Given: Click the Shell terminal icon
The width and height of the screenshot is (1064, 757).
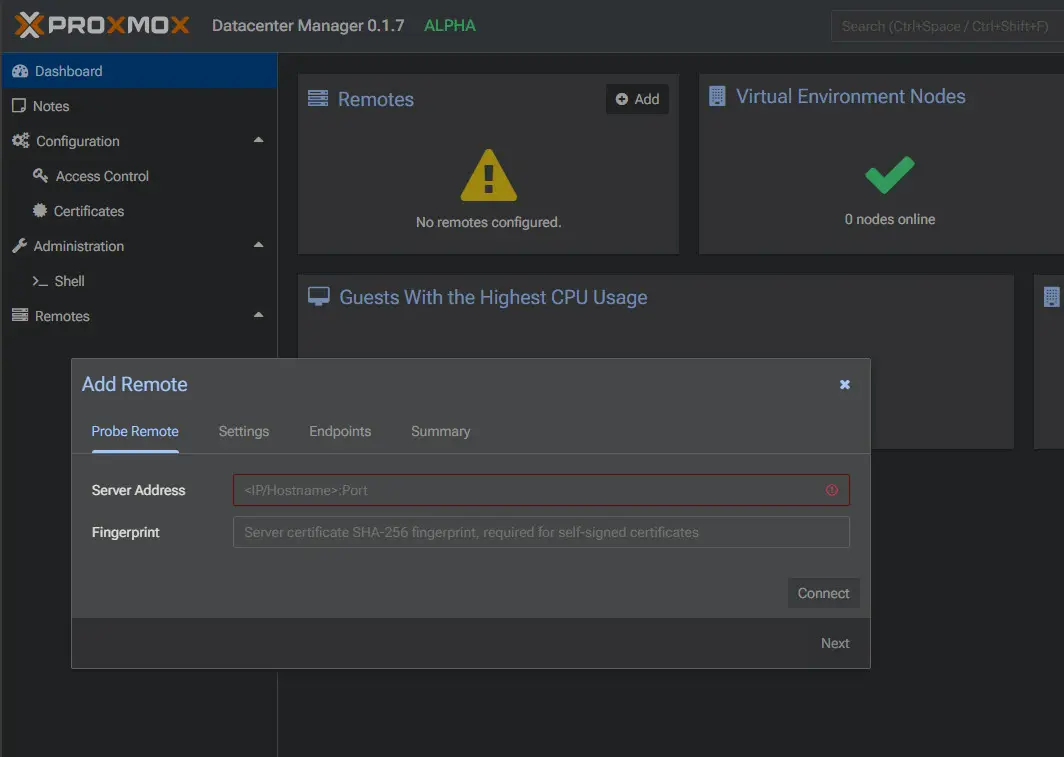Looking at the screenshot, I should pos(41,281).
